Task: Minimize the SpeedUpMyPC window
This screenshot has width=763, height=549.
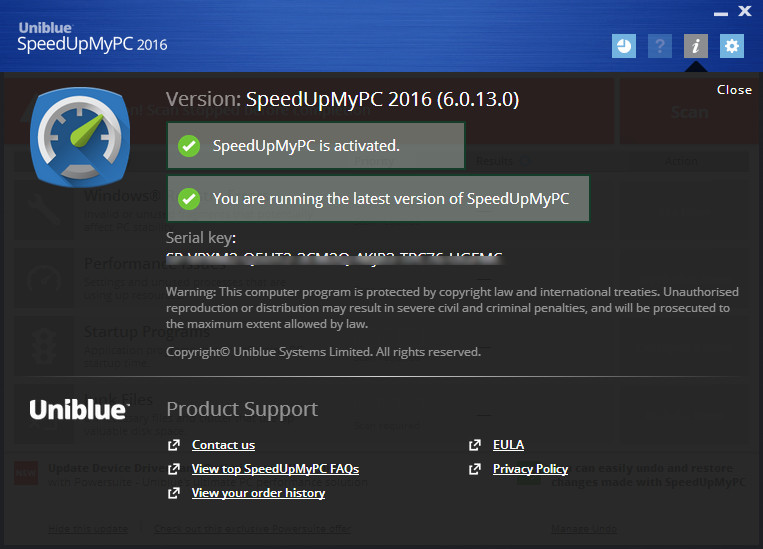Action: (x=721, y=14)
